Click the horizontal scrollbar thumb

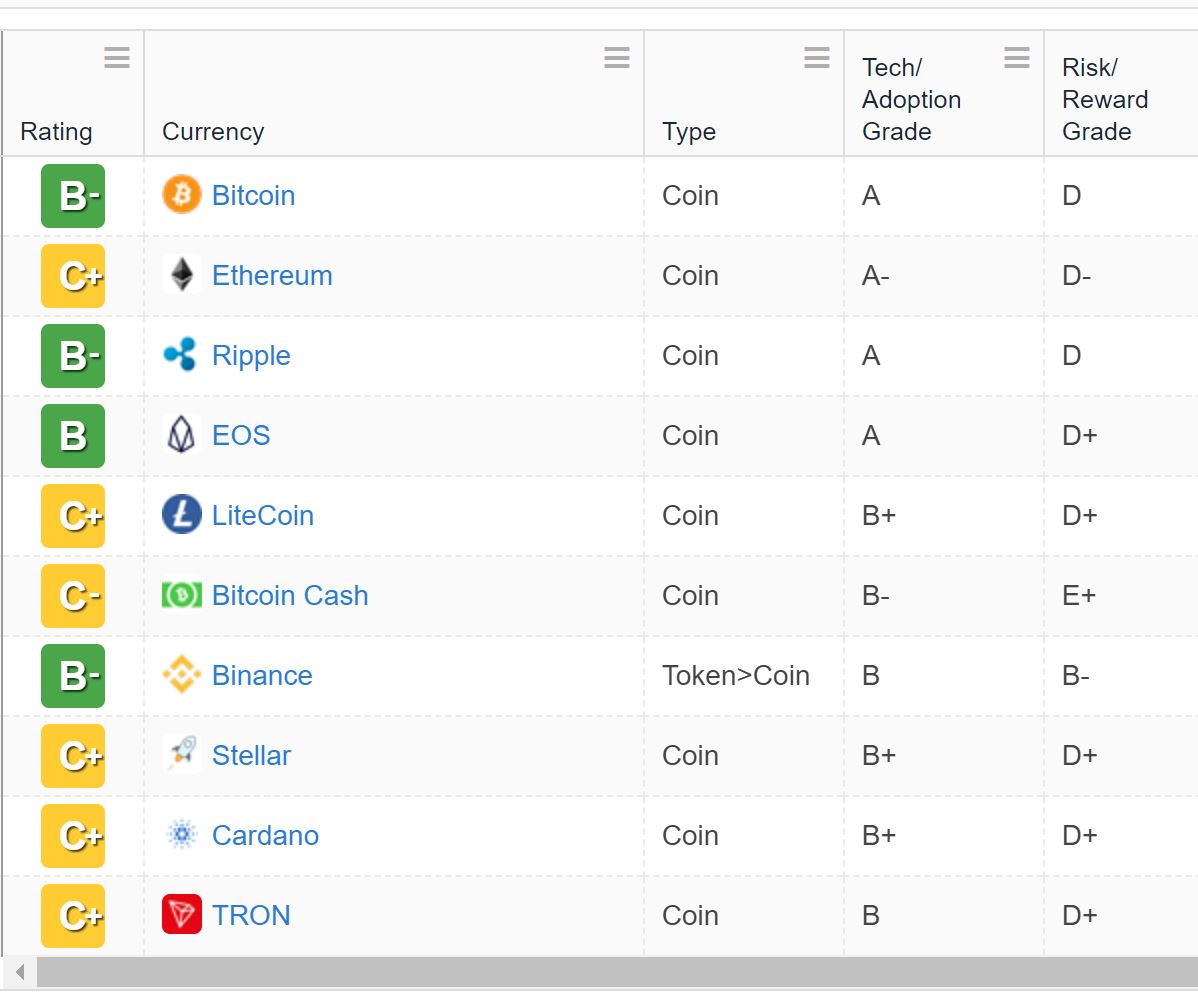point(617,972)
